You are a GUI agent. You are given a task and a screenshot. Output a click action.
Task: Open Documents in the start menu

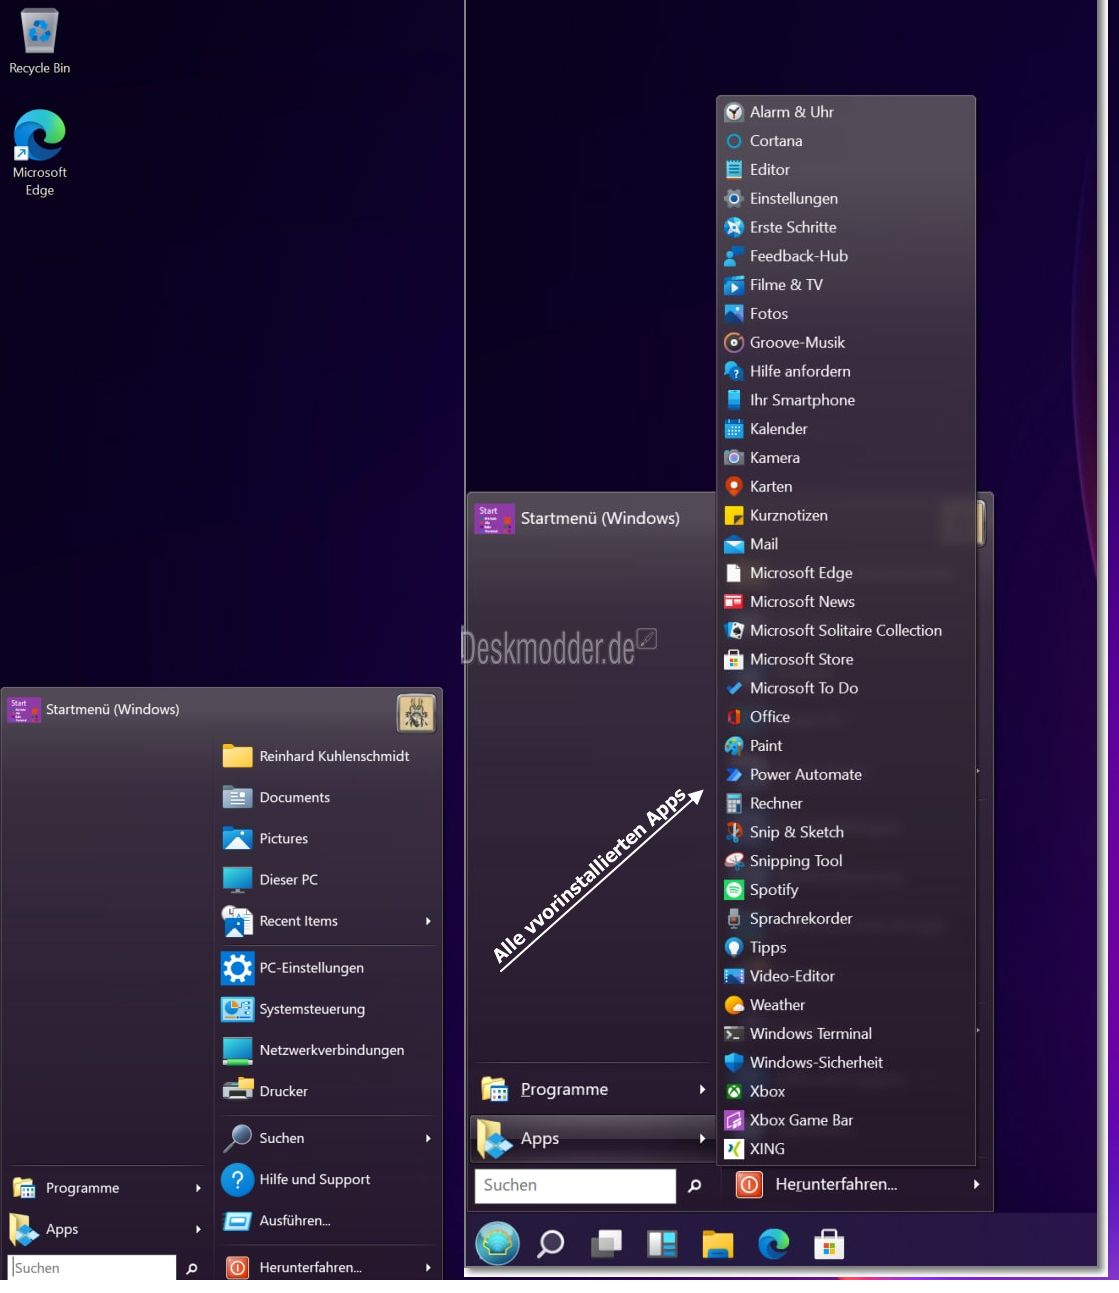(x=328, y=797)
